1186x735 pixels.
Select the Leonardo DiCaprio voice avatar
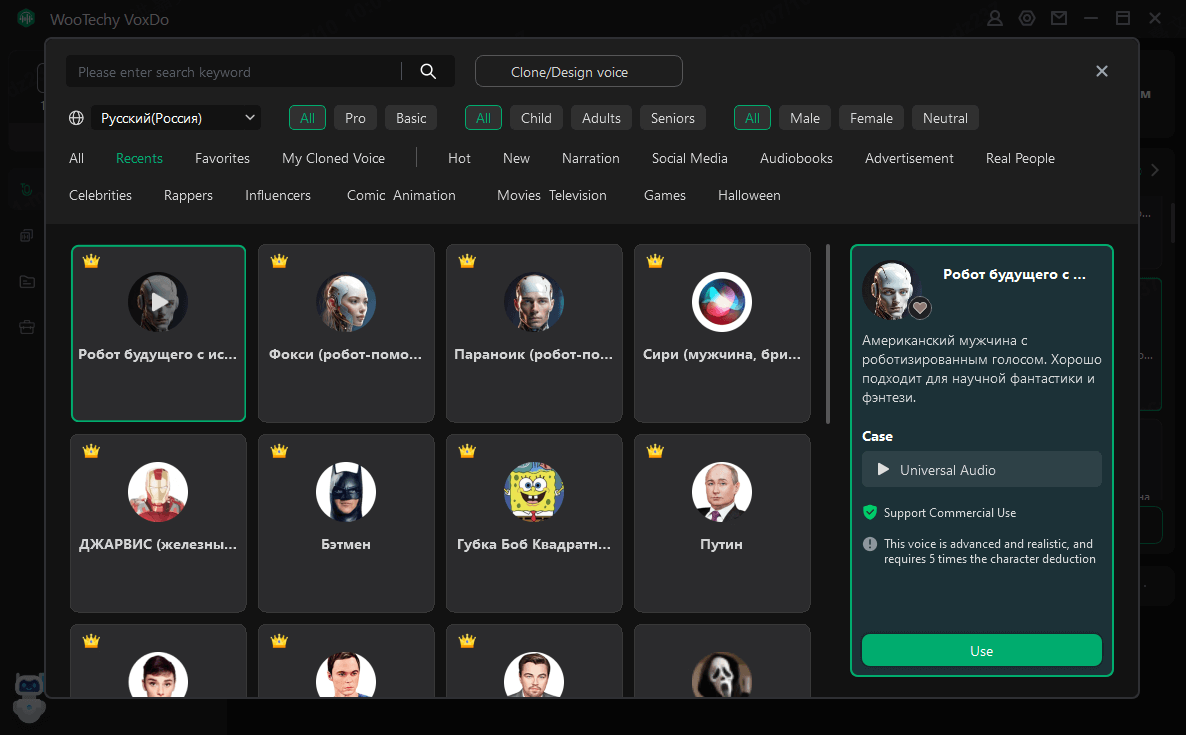(534, 675)
